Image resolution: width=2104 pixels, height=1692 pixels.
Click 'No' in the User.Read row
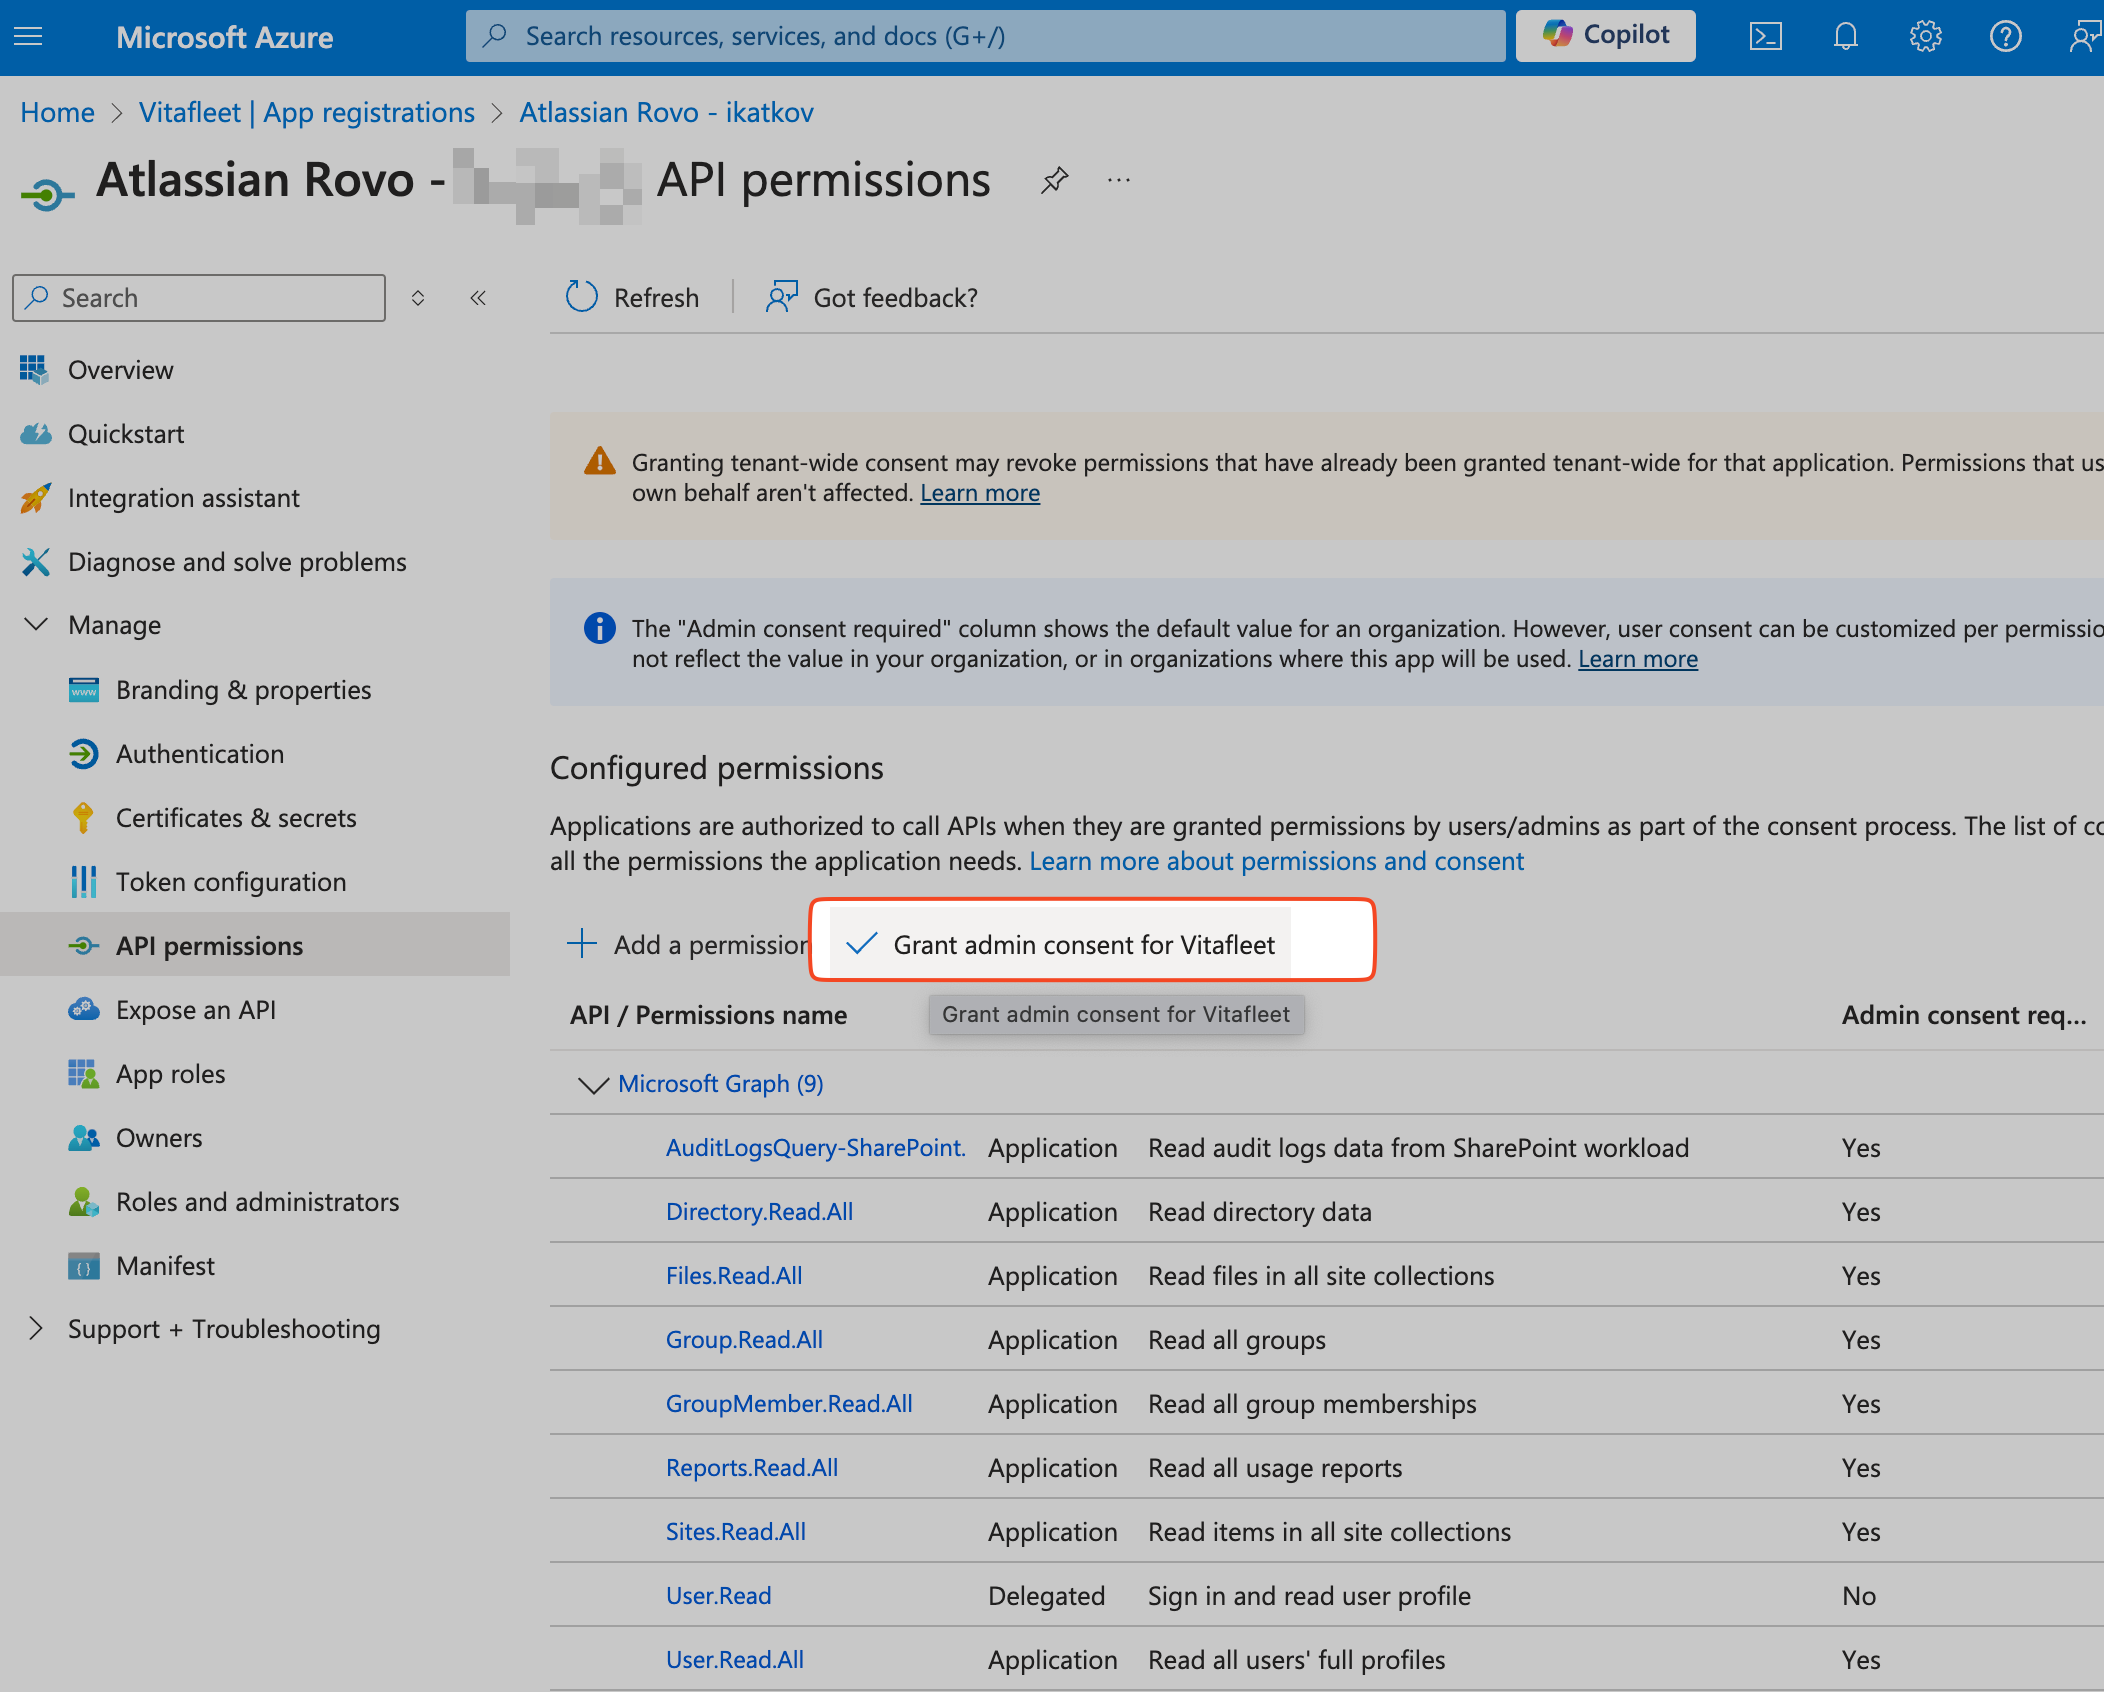pos(1859,1596)
